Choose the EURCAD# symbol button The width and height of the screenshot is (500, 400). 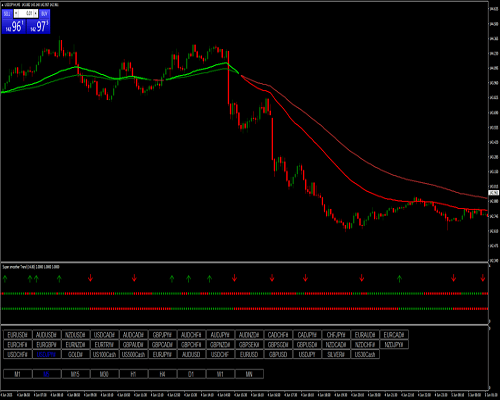pos(394,335)
